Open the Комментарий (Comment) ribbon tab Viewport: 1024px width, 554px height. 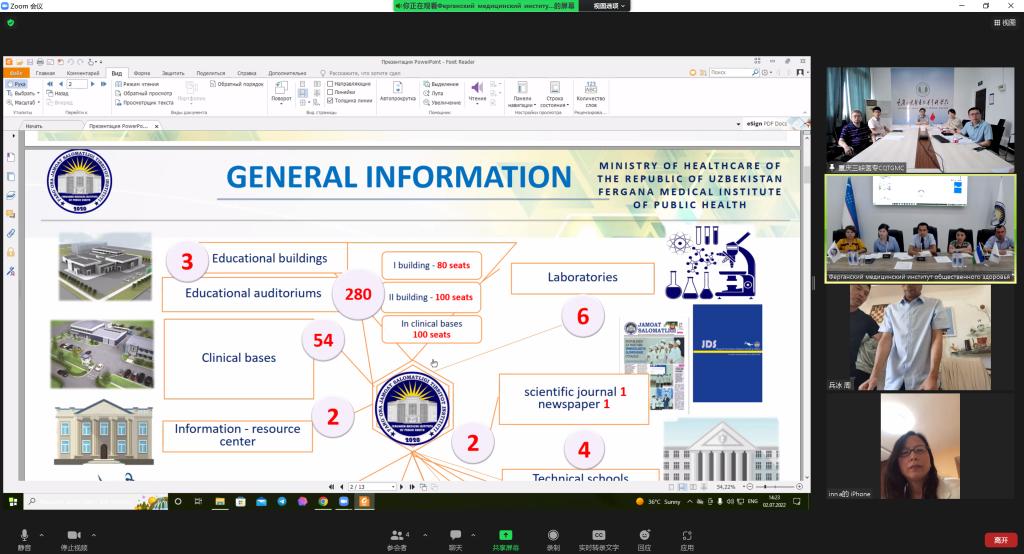pos(82,73)
